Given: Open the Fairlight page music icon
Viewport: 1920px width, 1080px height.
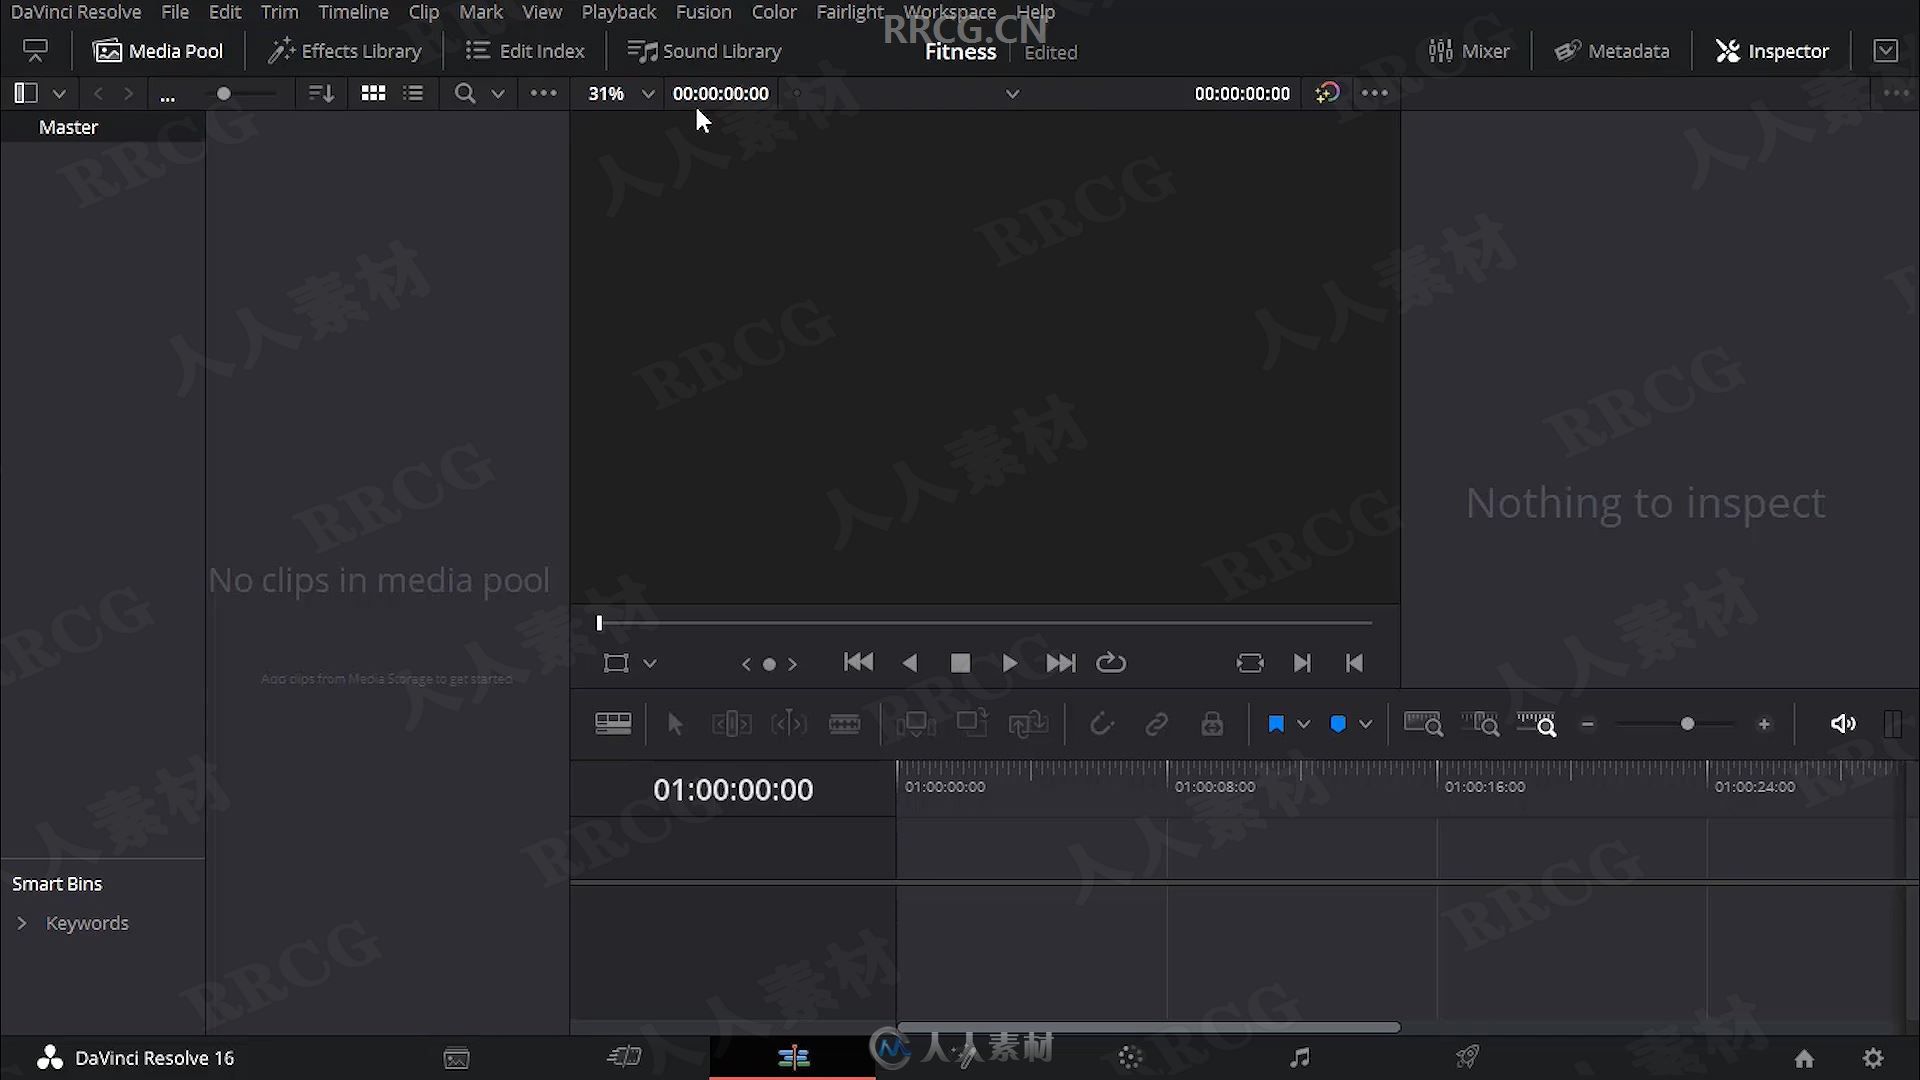Looking at the screenshot, I should click(x=1299, y=1057).
